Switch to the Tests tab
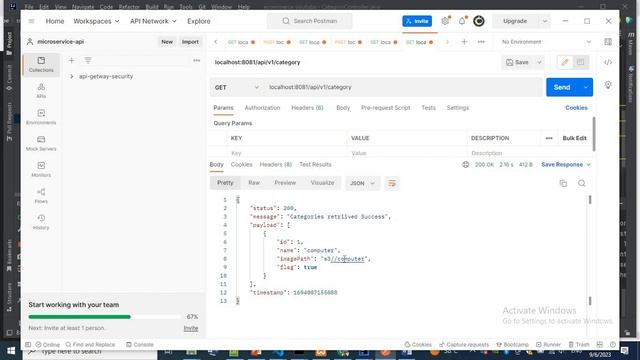The width and height of the screenshot is (640, 360). pyautogui.click(x=429, y=108)
